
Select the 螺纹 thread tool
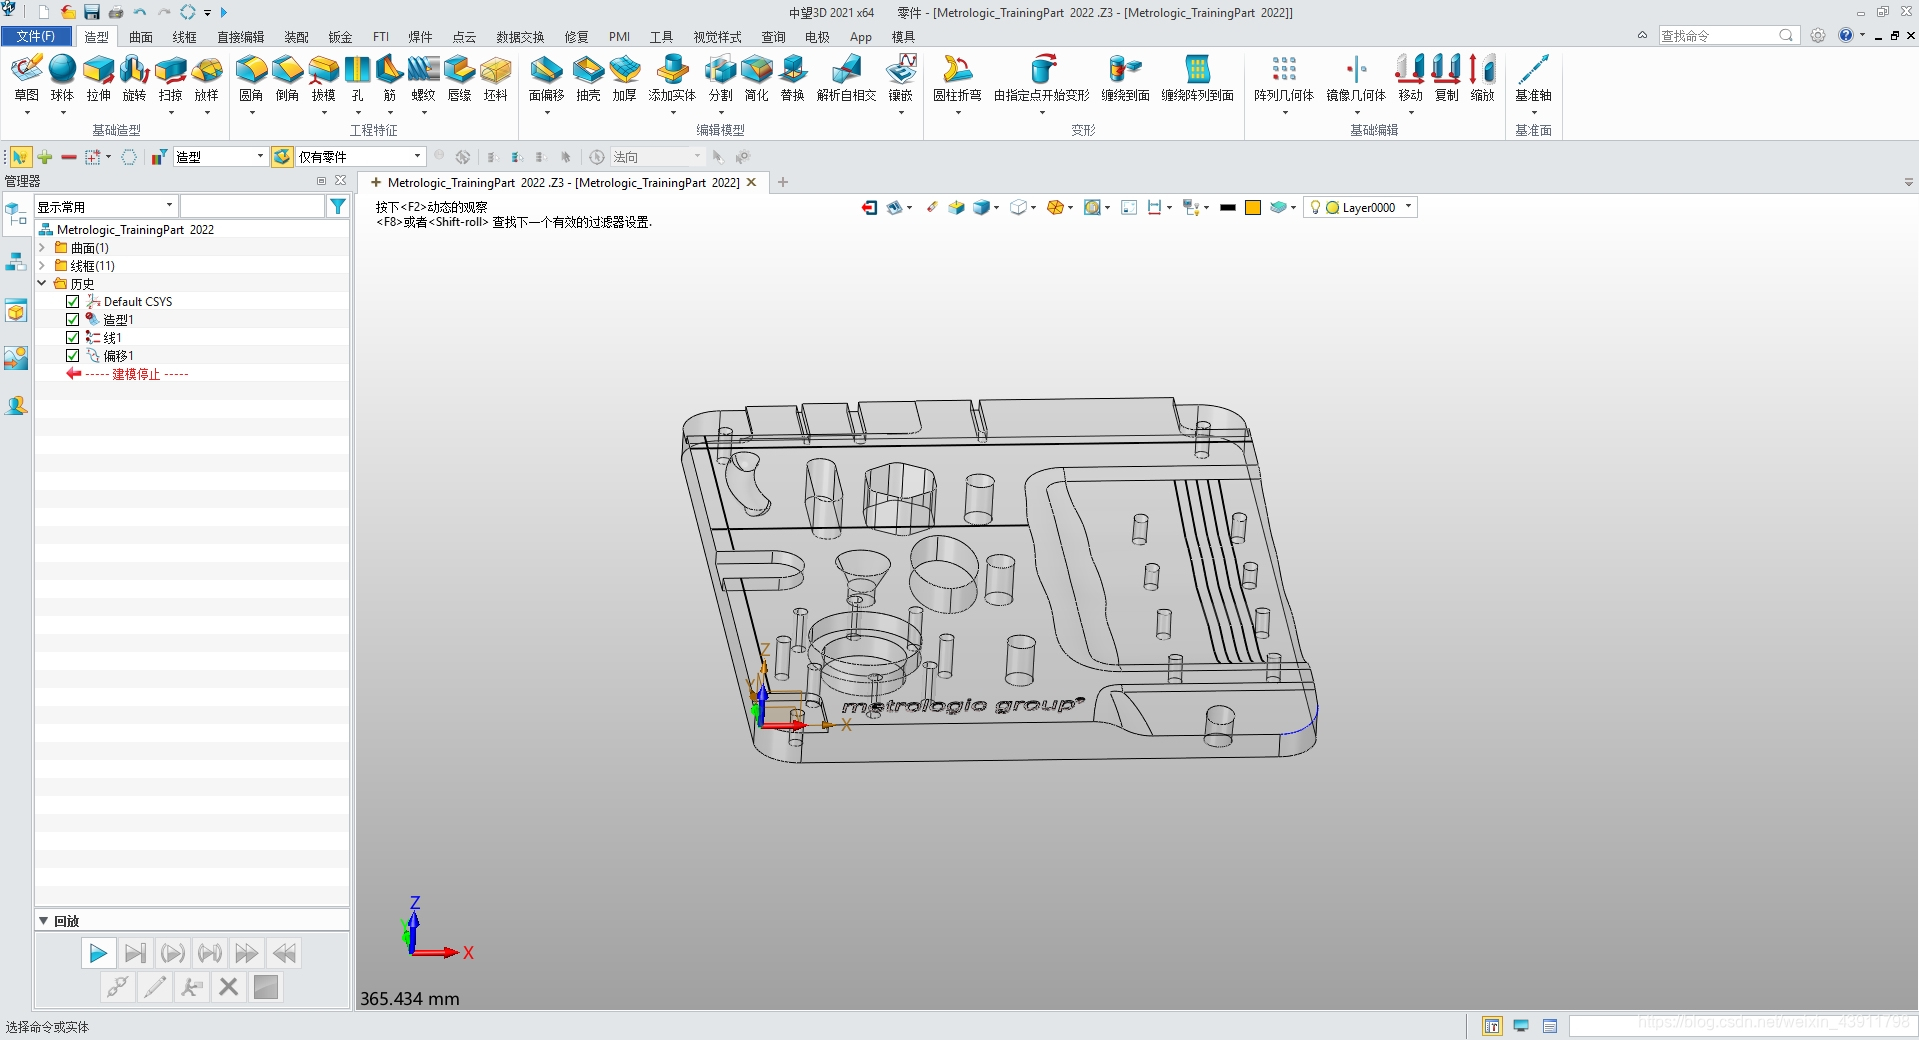(x=423, y=78)
